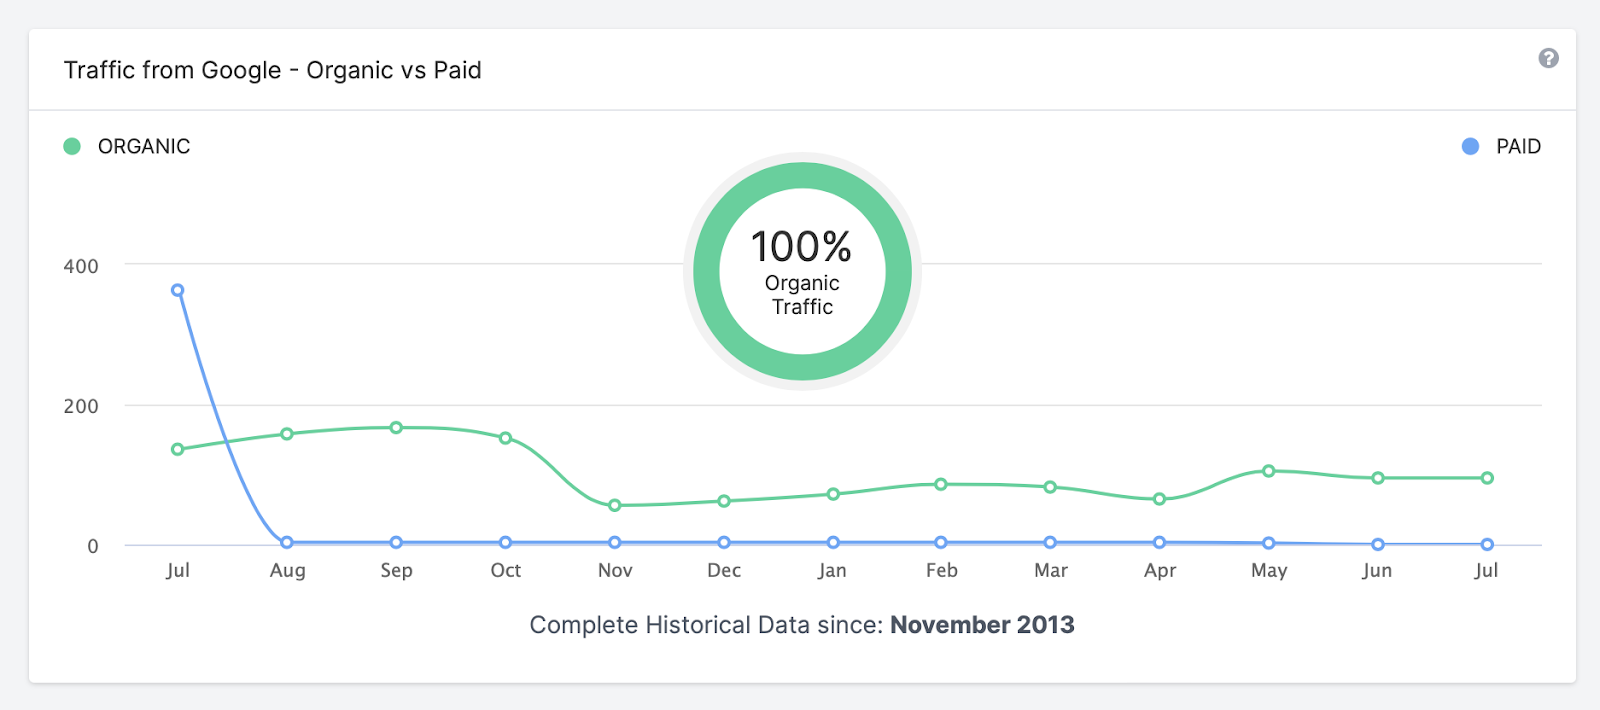This screenshot has height=710, width=1600.
Task: Click the November 2013 historical data text
Action: pos(982,625)
